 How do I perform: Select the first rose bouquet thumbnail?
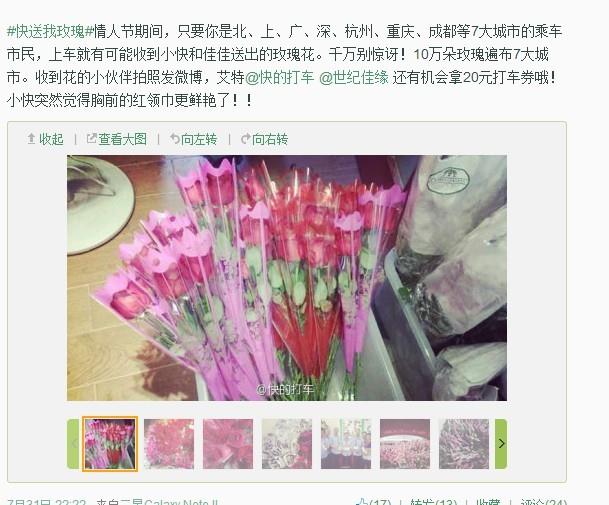tap(110, 444)
